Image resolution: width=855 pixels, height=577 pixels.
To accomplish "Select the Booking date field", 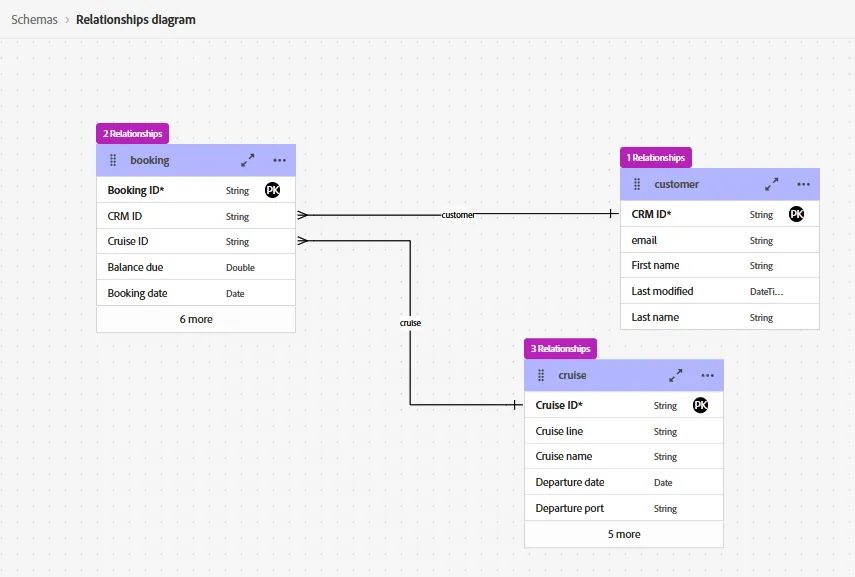I will (x=196, y=293).
